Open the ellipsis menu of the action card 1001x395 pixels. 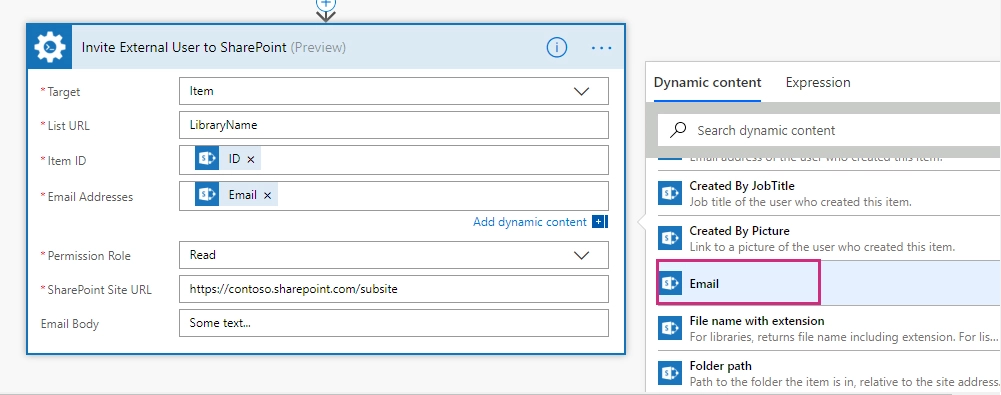[601, 48]
